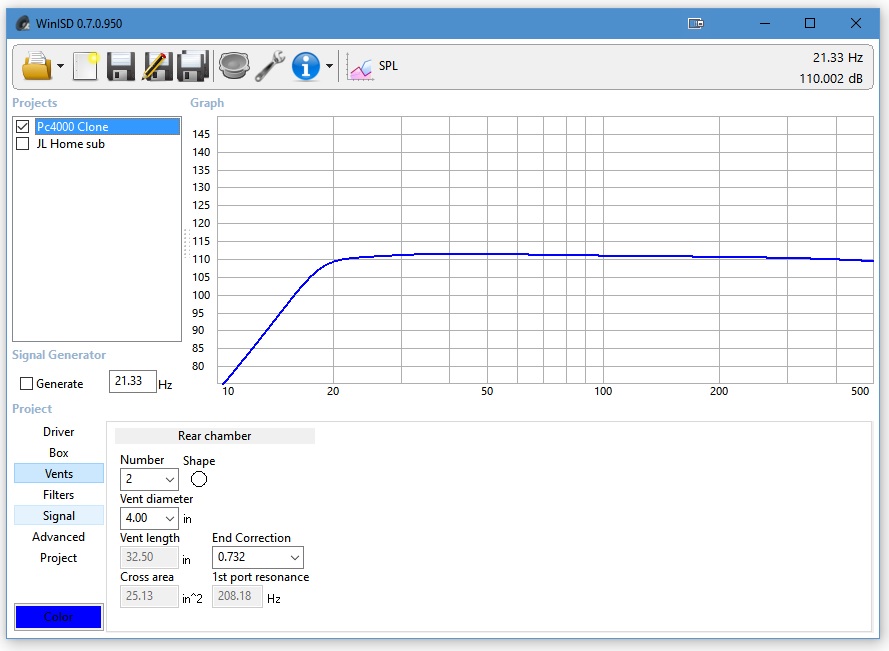889x651 pixels.
Task: Click the '110.002 dB' cursor readout
Action: tap(831, 79)
